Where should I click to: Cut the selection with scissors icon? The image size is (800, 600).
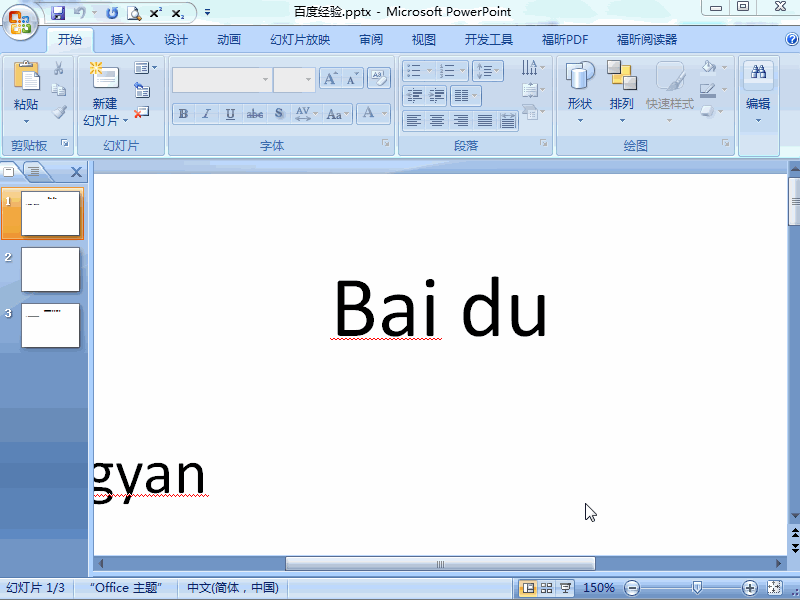pyautogui.click(x=59, y=68)
